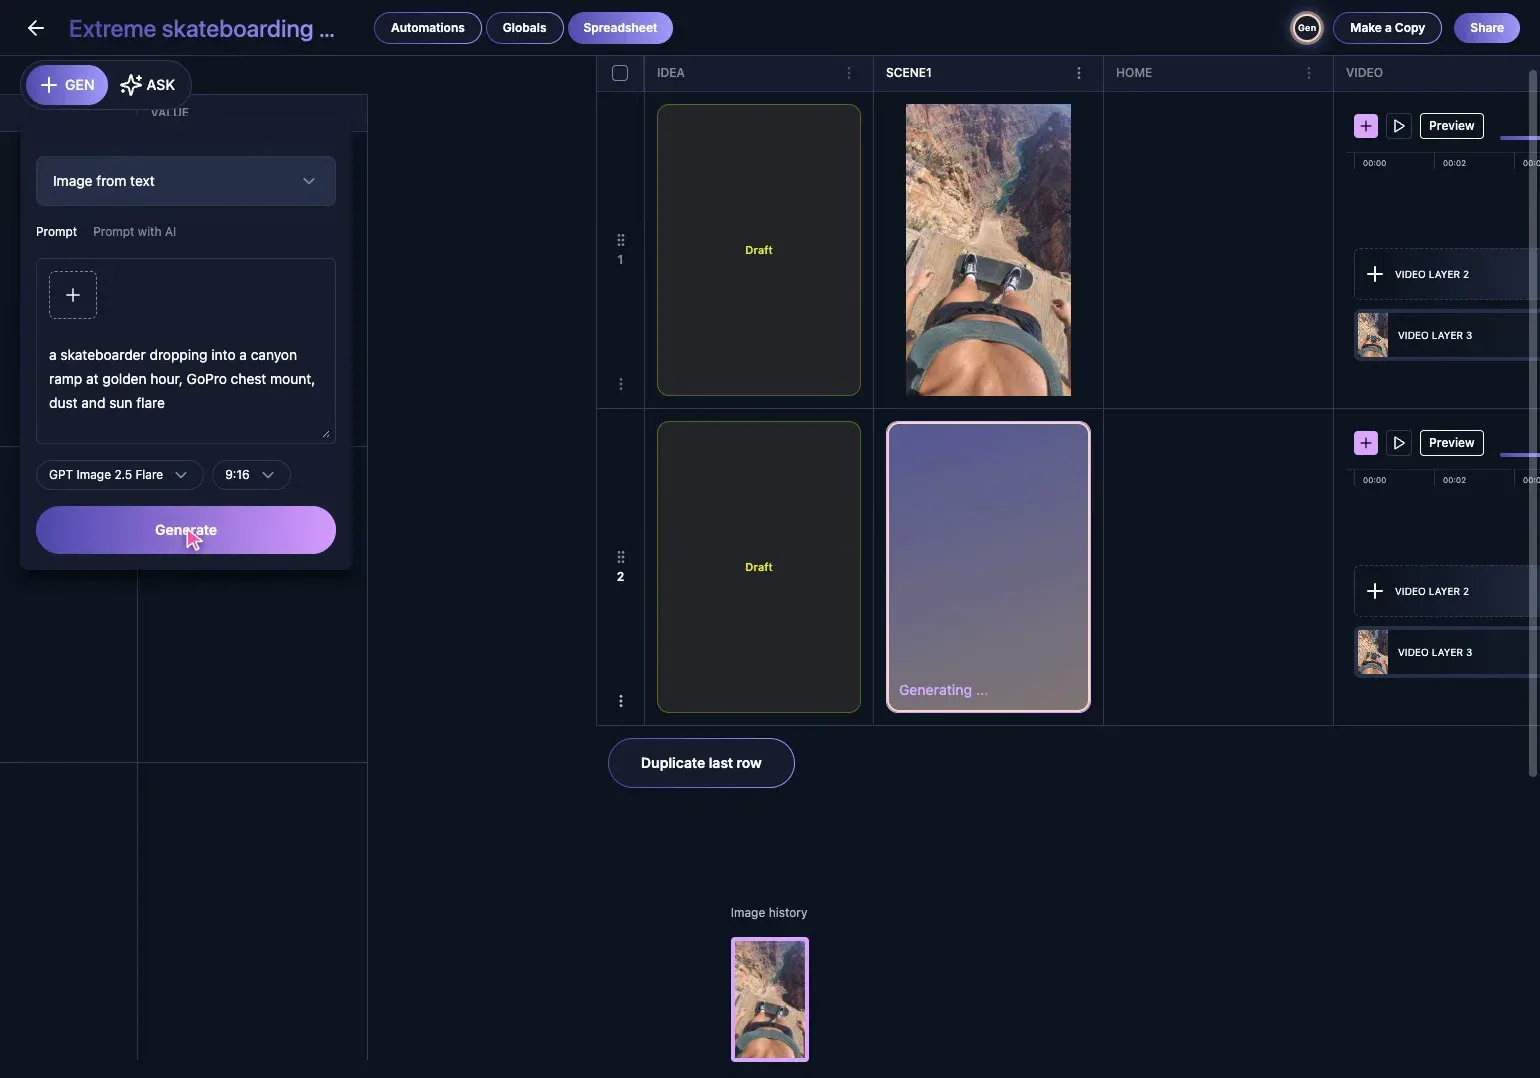Open ASK sparkle assistant
This screenshot has height=1078, width=1540.
pyautogui.click(x=148, y=85)
